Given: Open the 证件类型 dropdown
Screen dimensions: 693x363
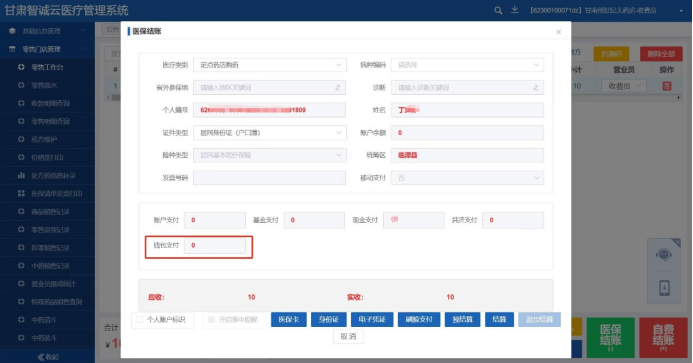Looking at the screenshot, I should click(269, 133).
